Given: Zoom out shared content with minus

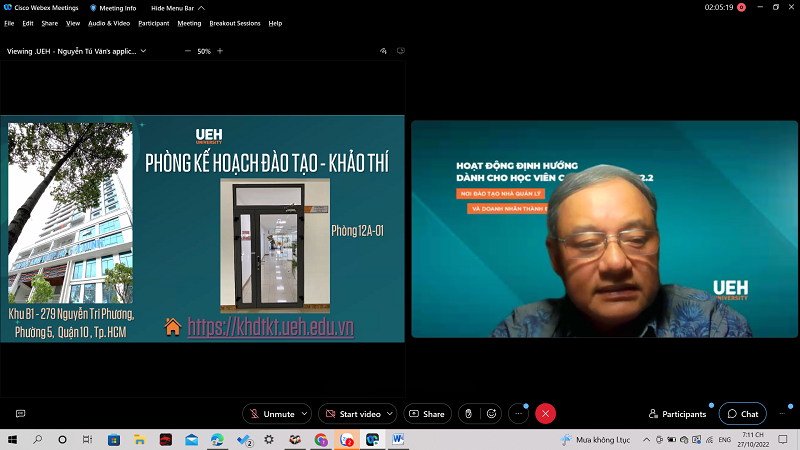Looking at the screenshot, I should coord(187,51).
